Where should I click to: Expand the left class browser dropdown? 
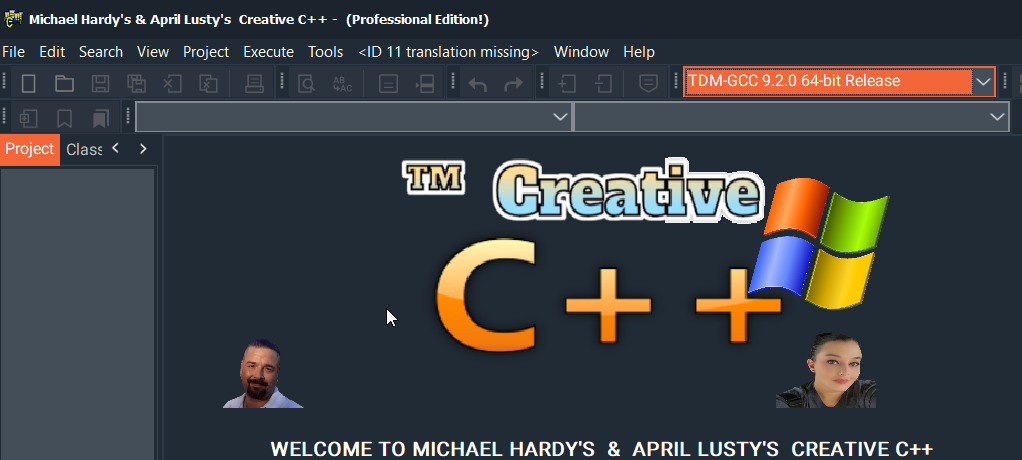(x=560, y=117)
